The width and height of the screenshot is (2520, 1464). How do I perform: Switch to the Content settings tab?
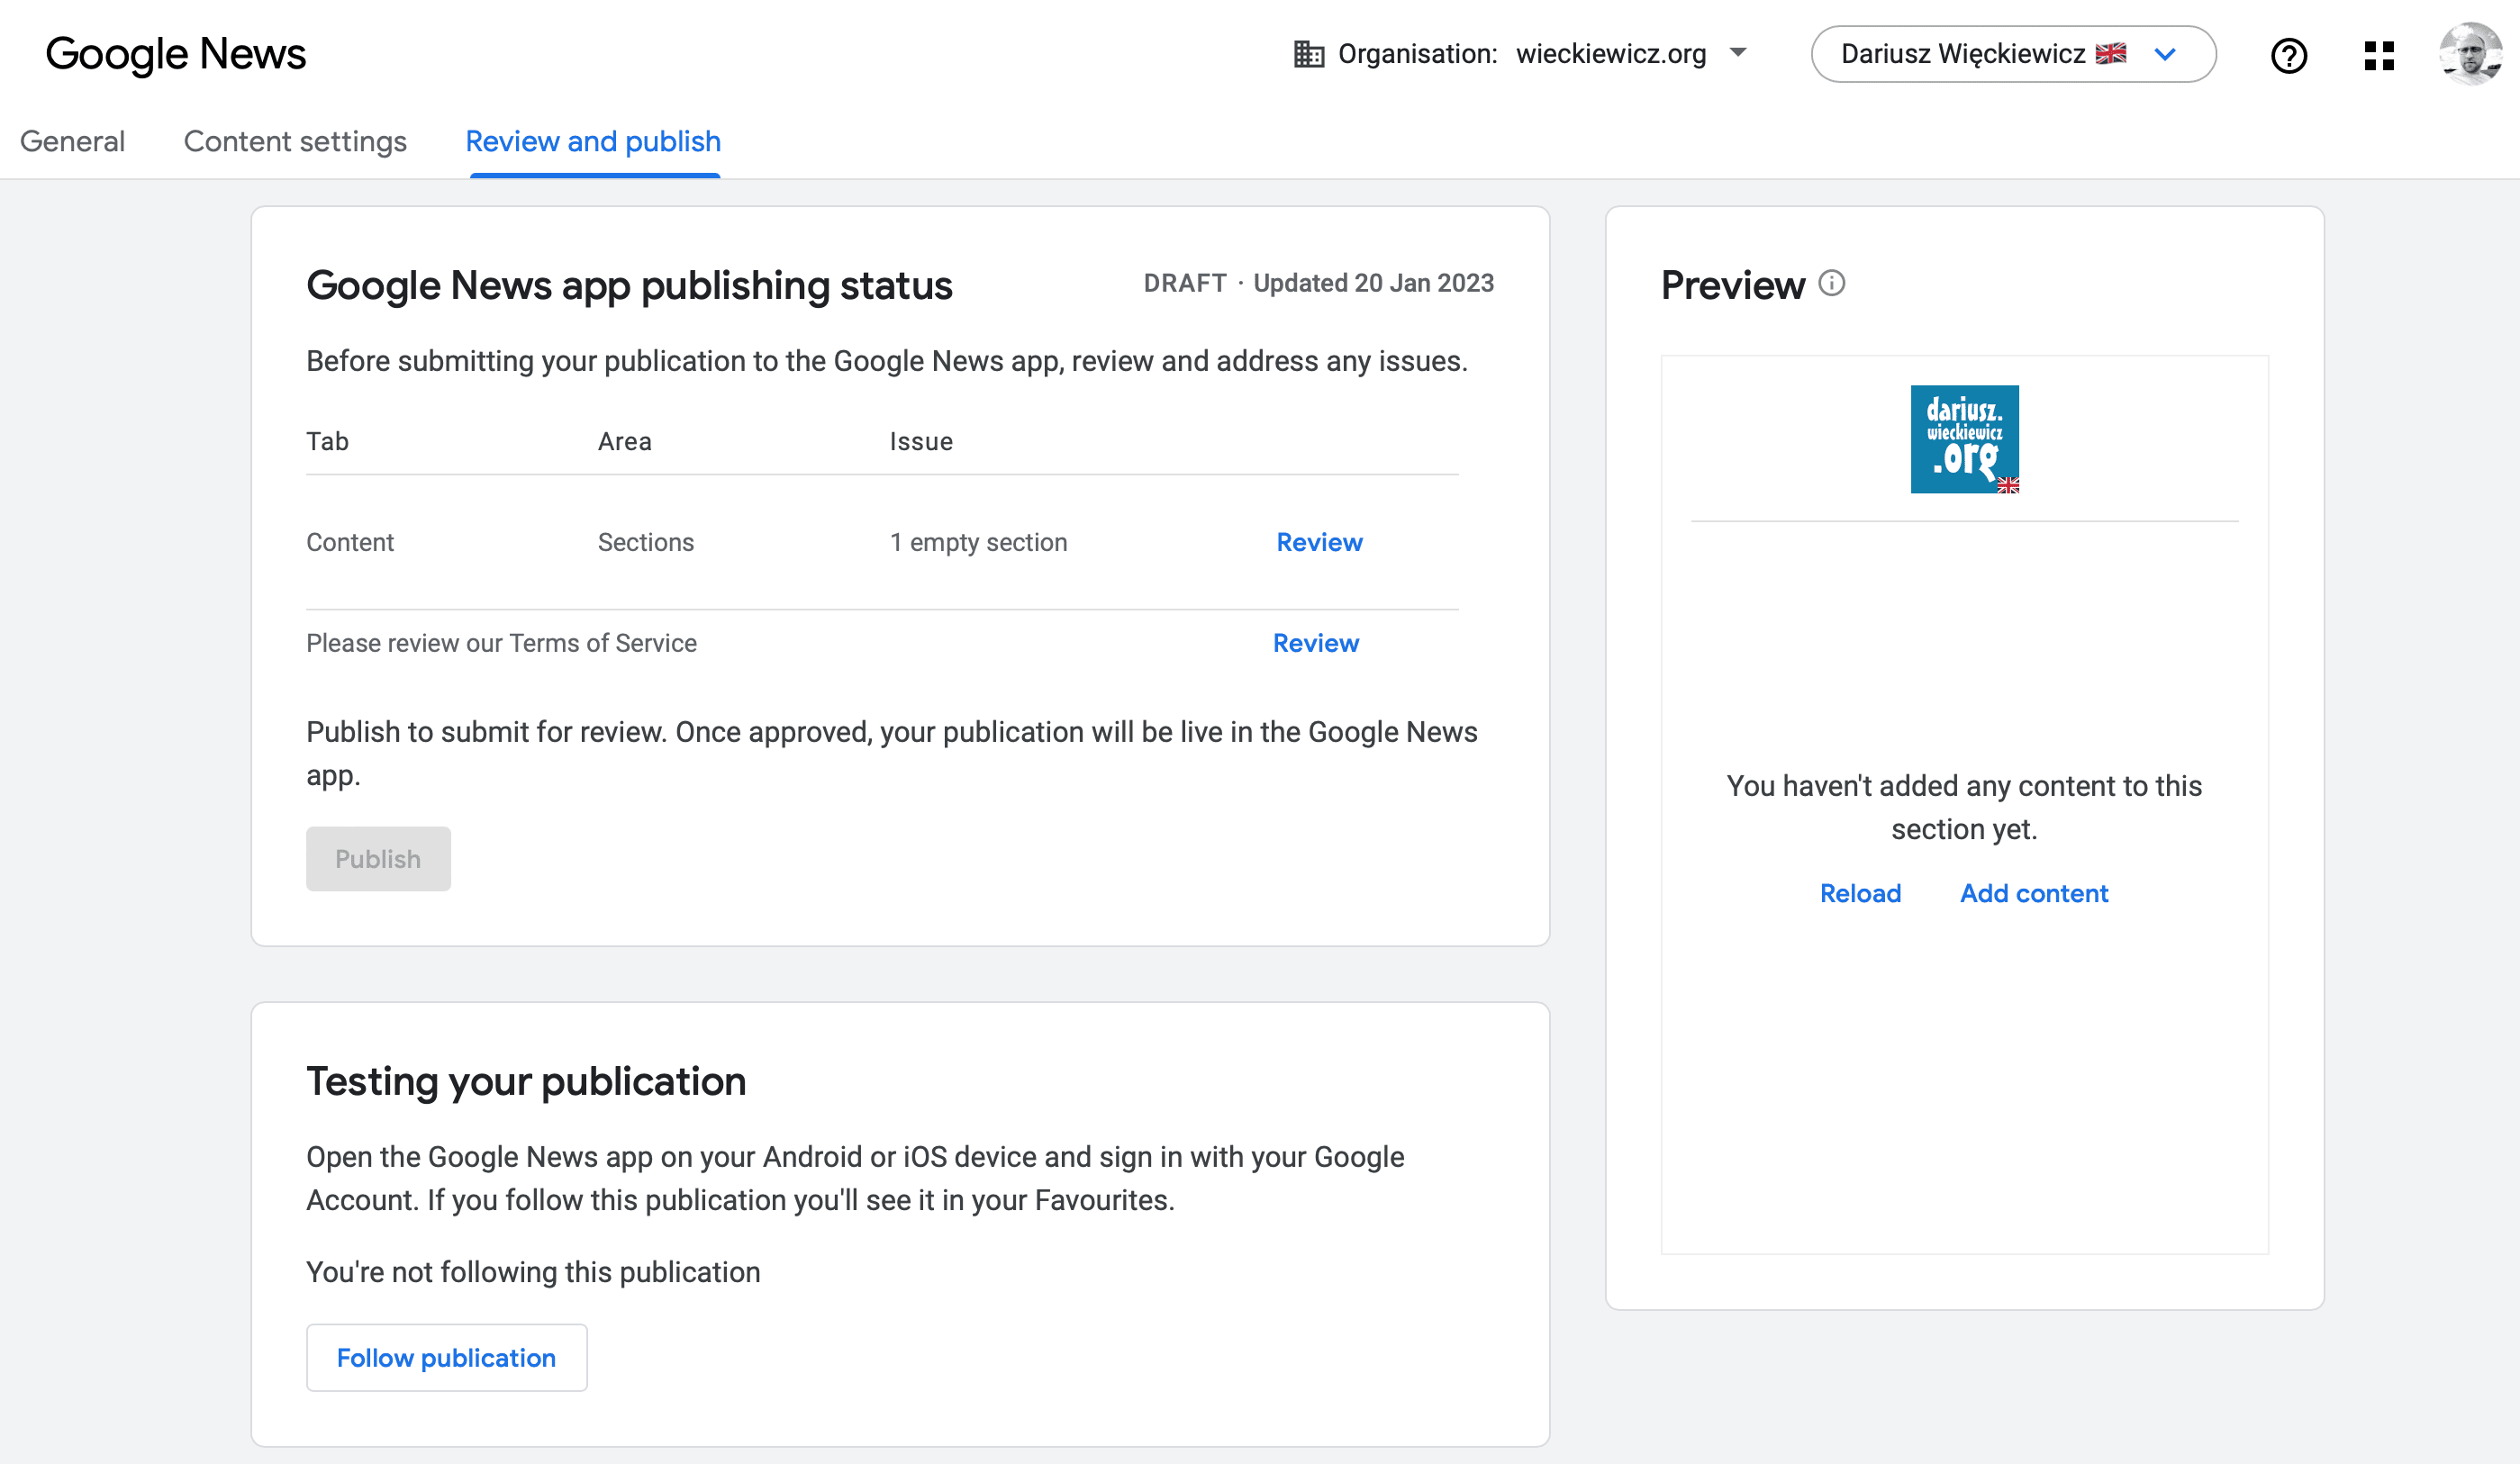295,141
